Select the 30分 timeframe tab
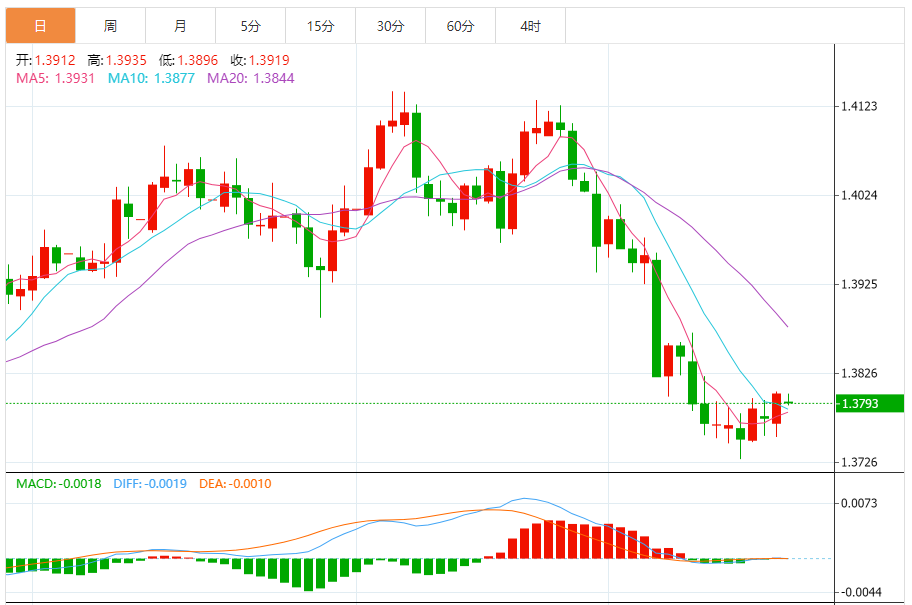 [390, 26]
